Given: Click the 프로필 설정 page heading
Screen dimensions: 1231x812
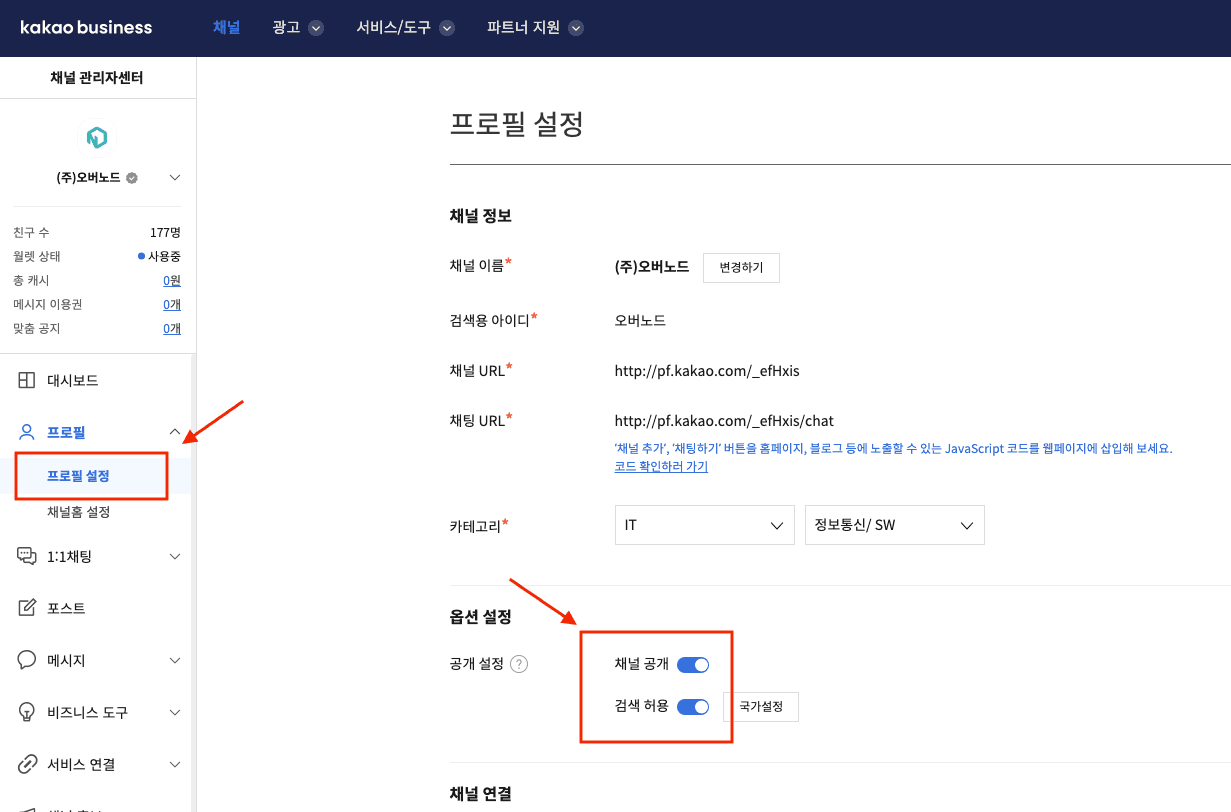Looking at the screenshot, I should point(517,124).
